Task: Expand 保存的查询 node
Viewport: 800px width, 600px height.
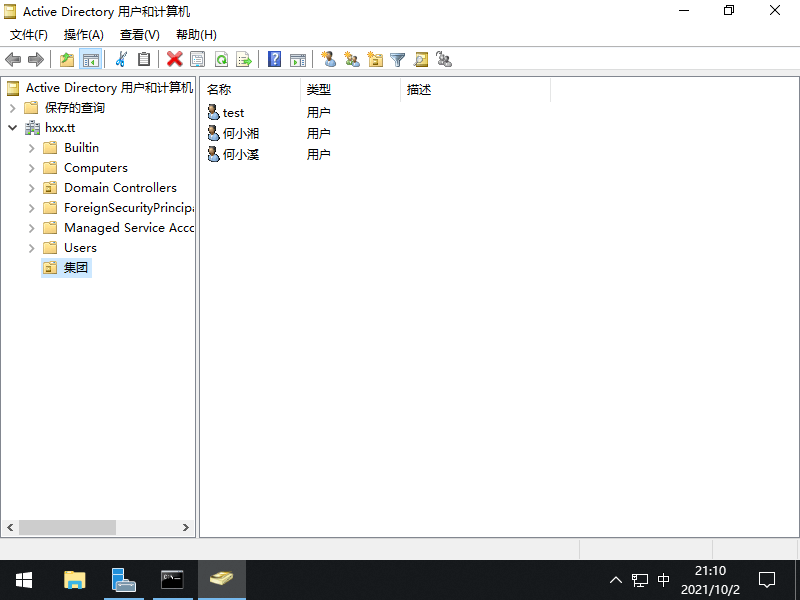Action: click(13, 108)
